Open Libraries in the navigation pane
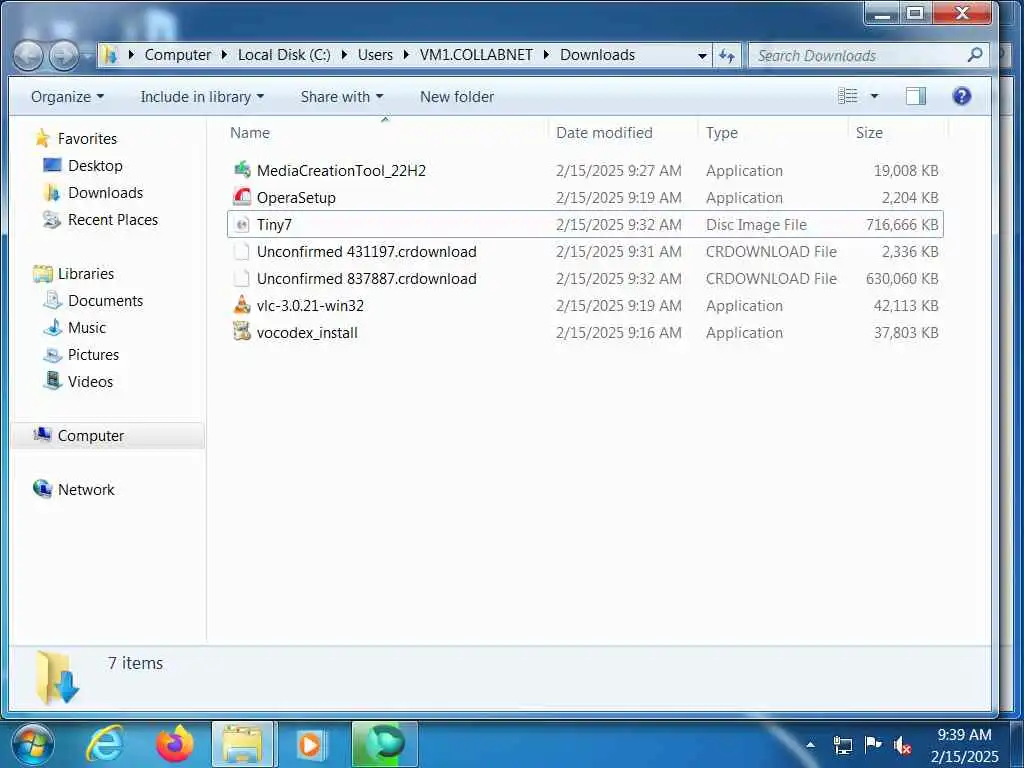1024x768 pixels. [86, 274]
